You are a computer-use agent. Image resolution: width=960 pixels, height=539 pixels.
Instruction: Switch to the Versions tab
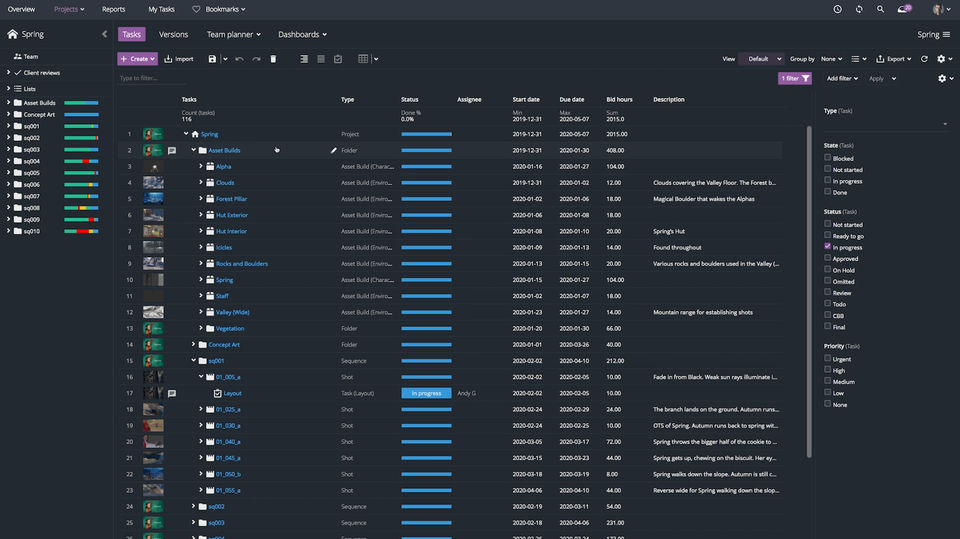(173, 34)
